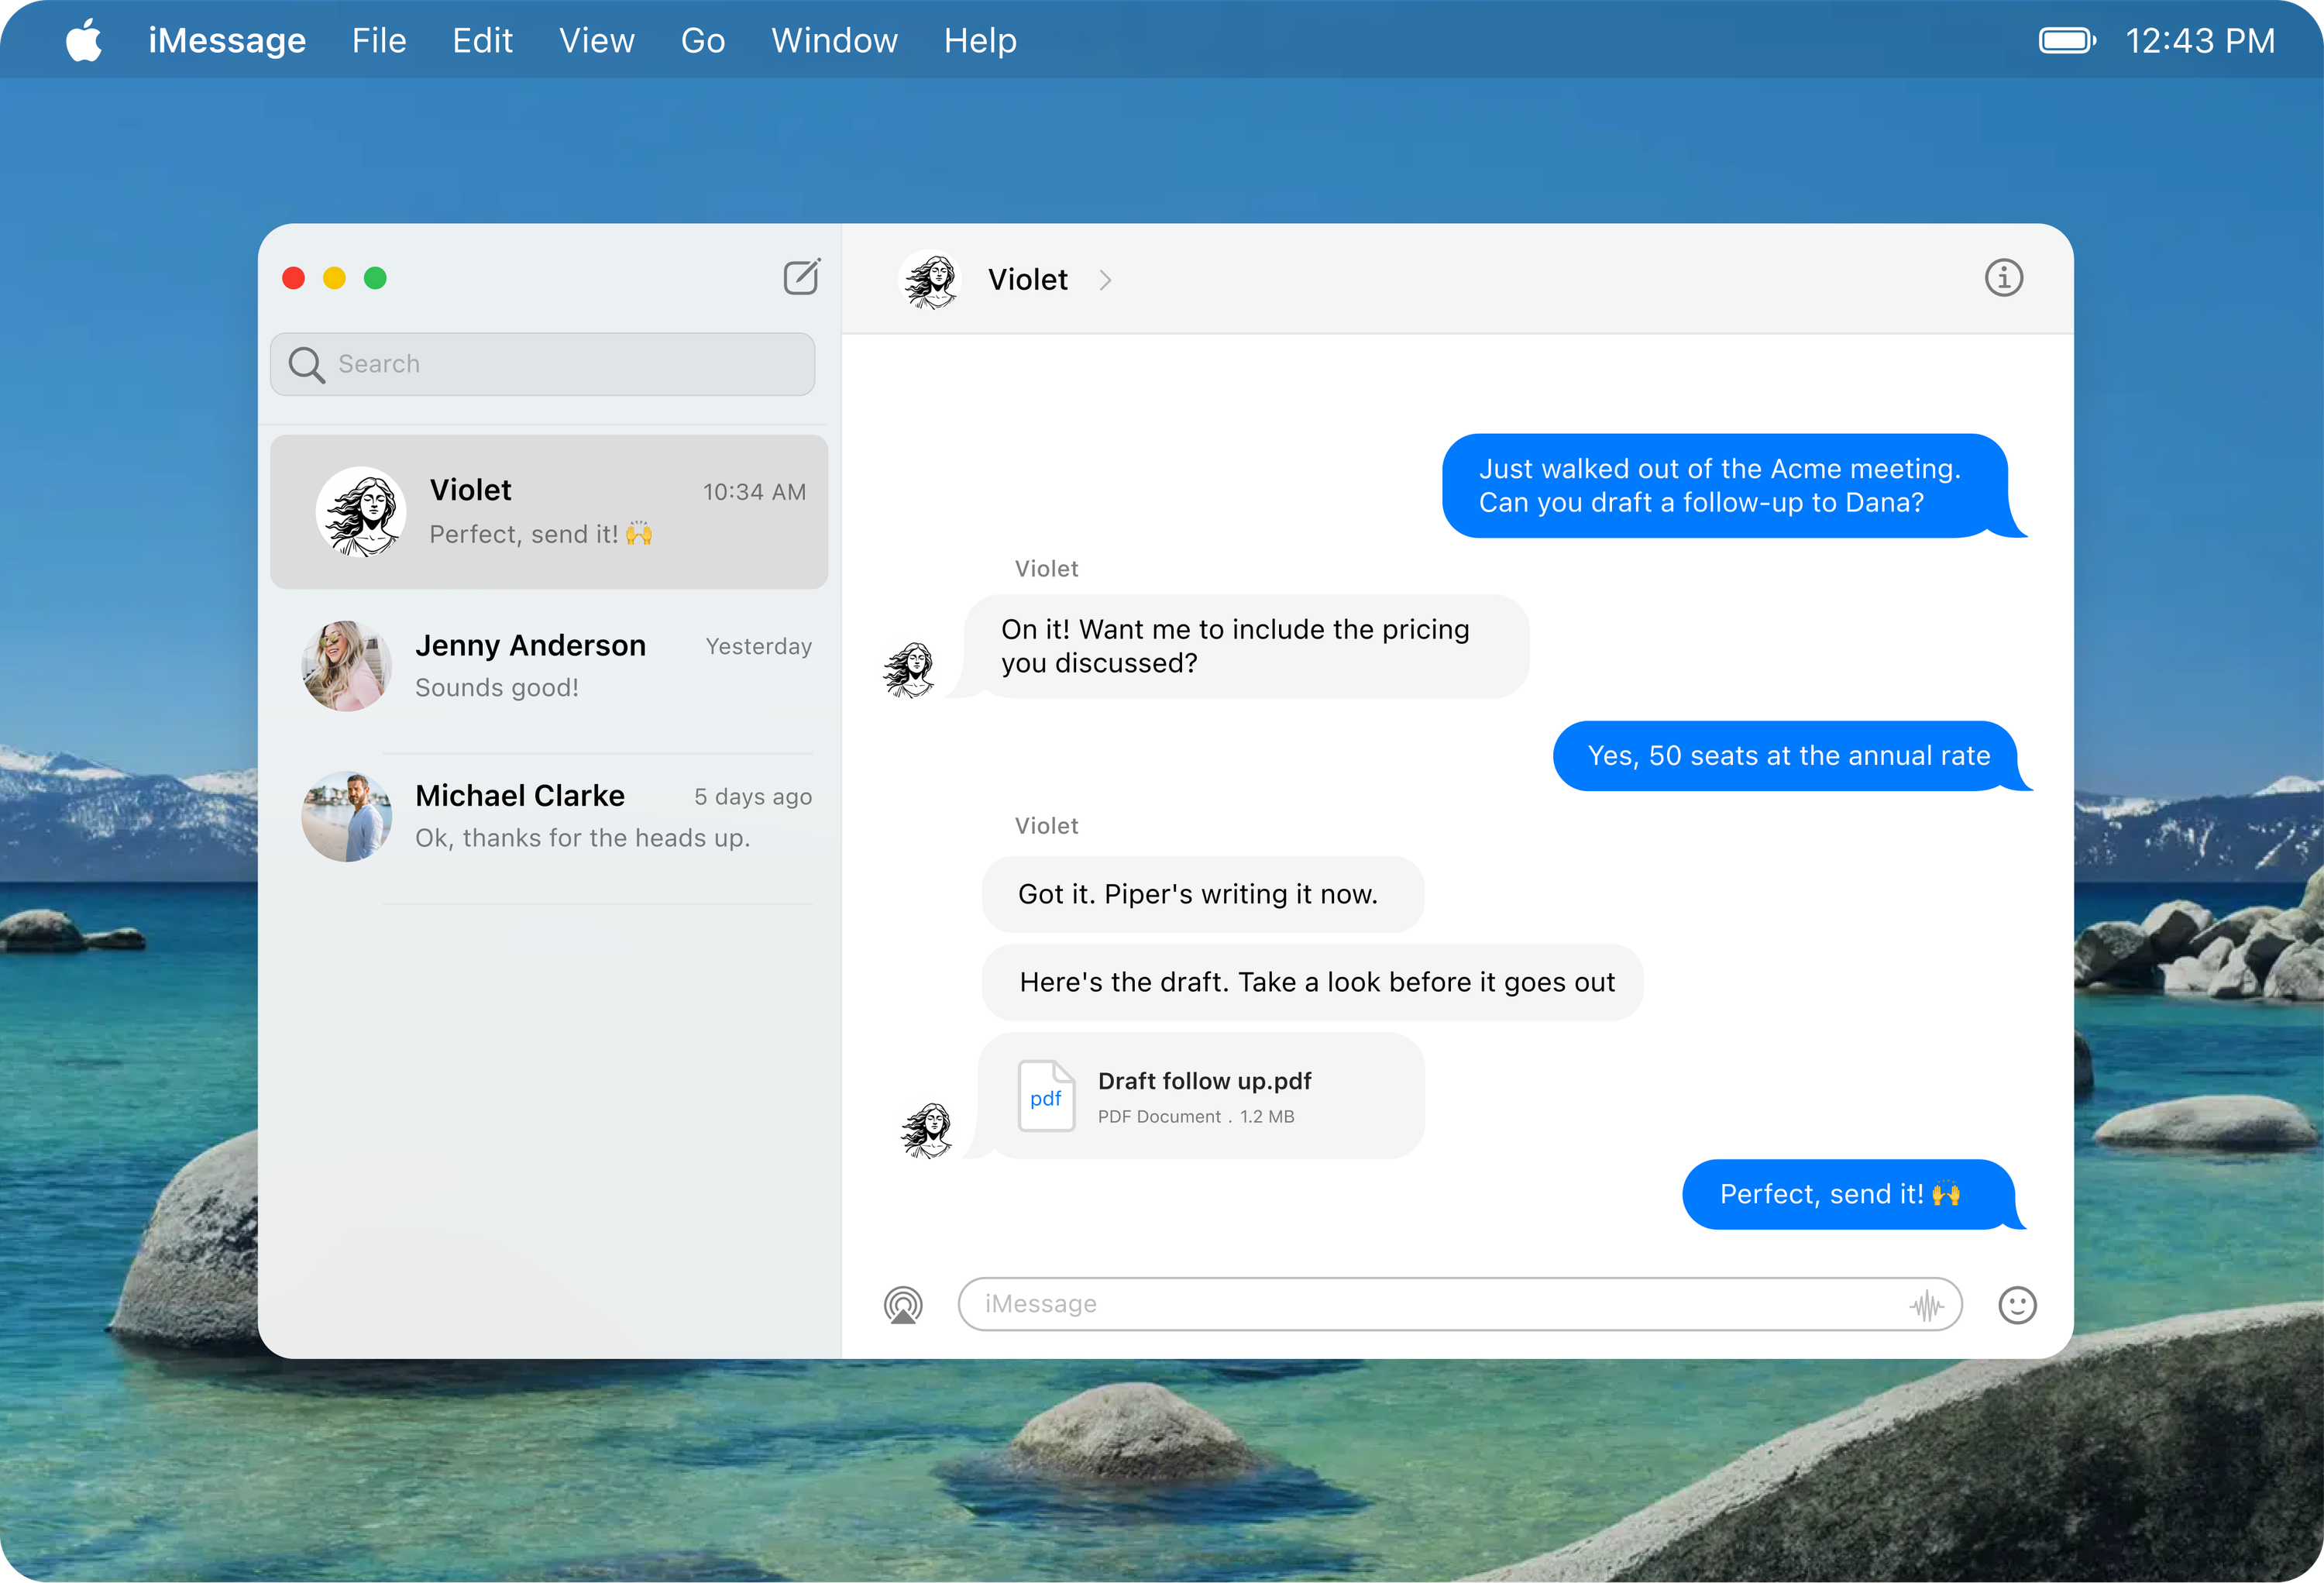This screenshot has width=2324, height=1583.
Task: Click the 'Got it. Piper's writing it now.' message
Action: (x=1202, y=894)
